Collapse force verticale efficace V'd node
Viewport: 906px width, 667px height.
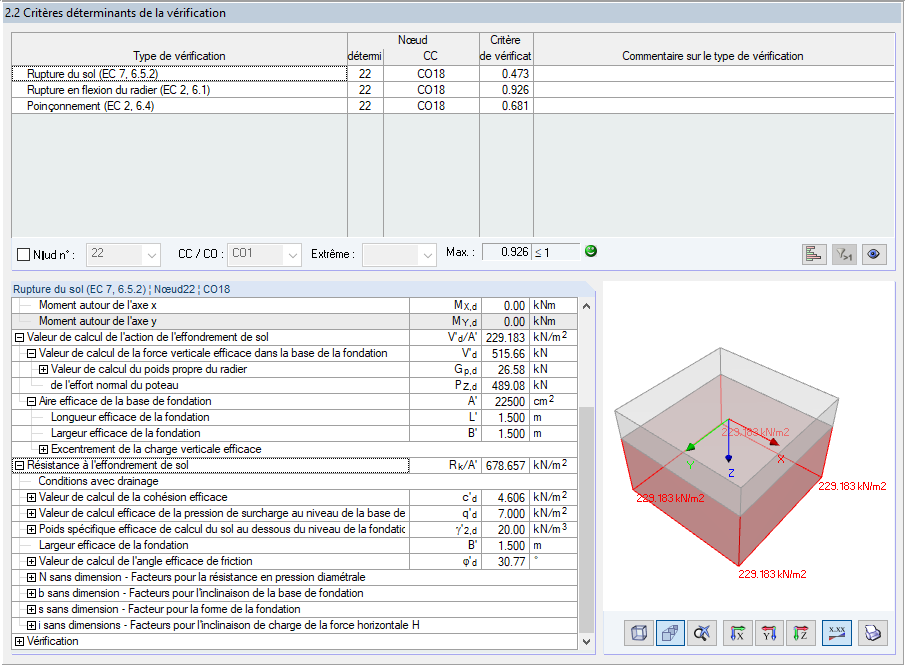pyautogui.click(x=31, y=354)
